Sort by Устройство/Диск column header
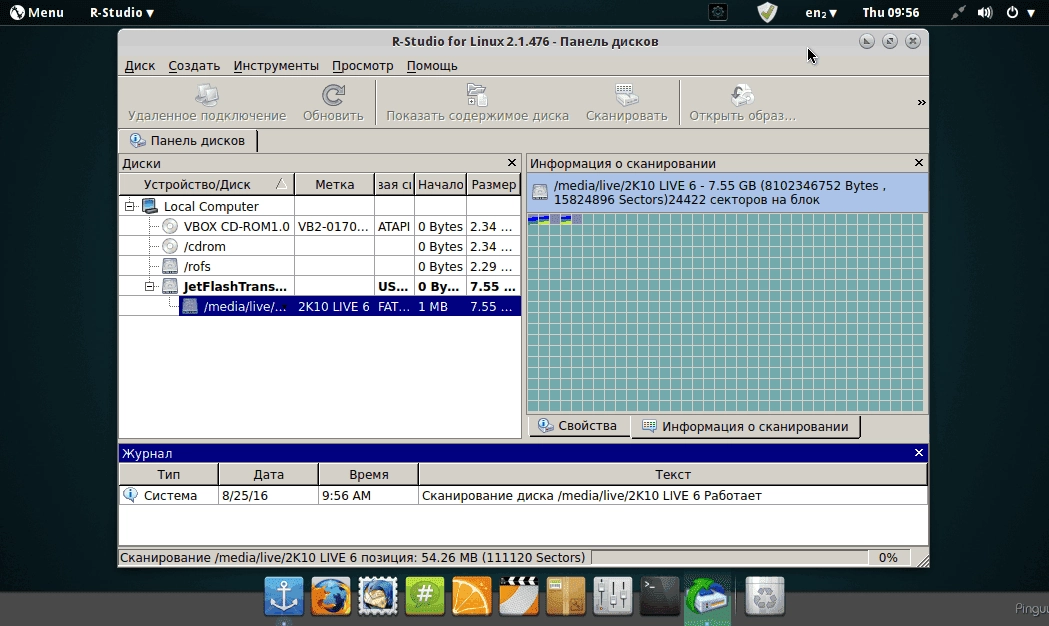The height and width of the screenshot is (626, 1049). 207,184
